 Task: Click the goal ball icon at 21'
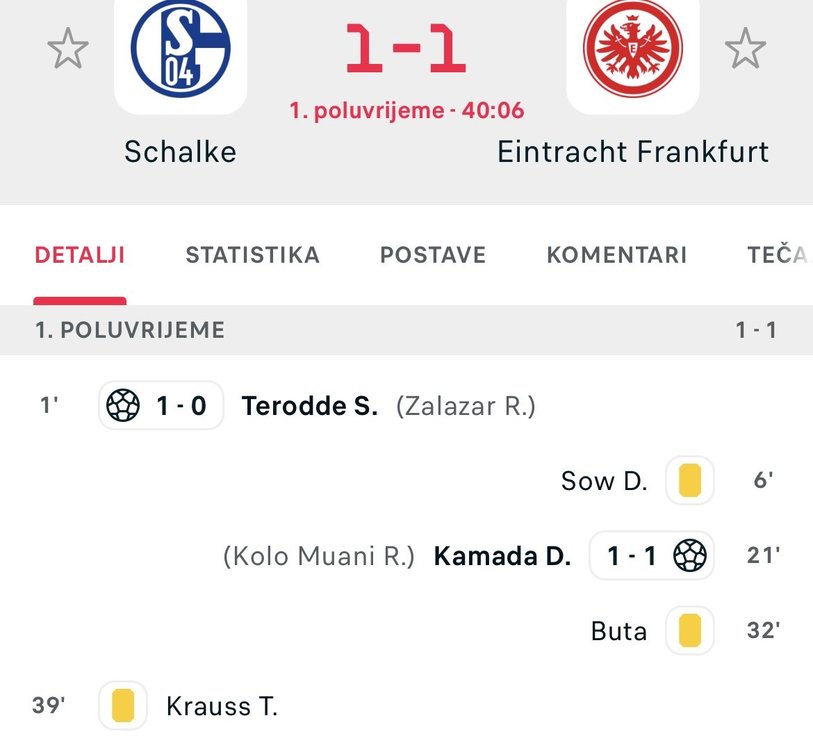coord(690,556)
